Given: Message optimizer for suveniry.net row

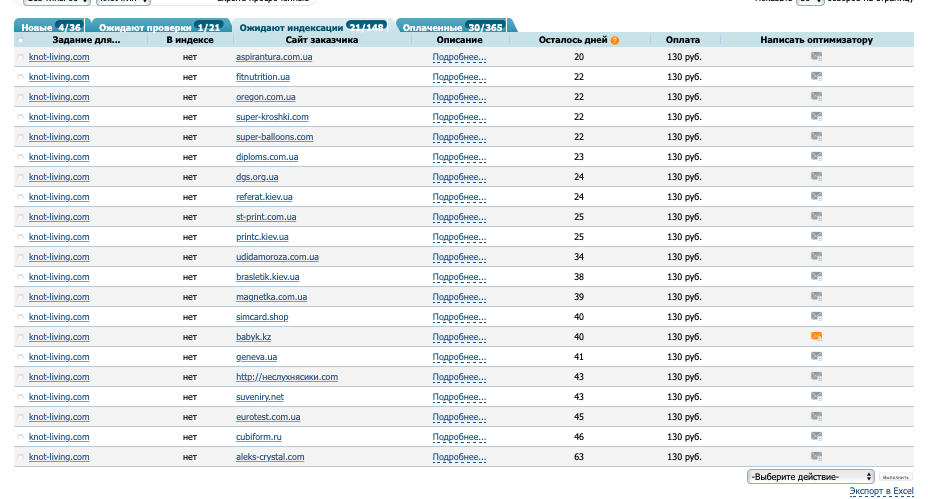Looking at the screenshot, I should coord(816,397).
